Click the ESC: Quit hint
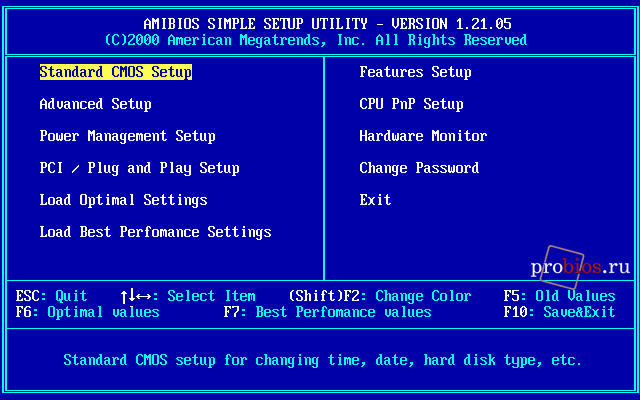The image size is (640, 400). click(x=51, y=296)
